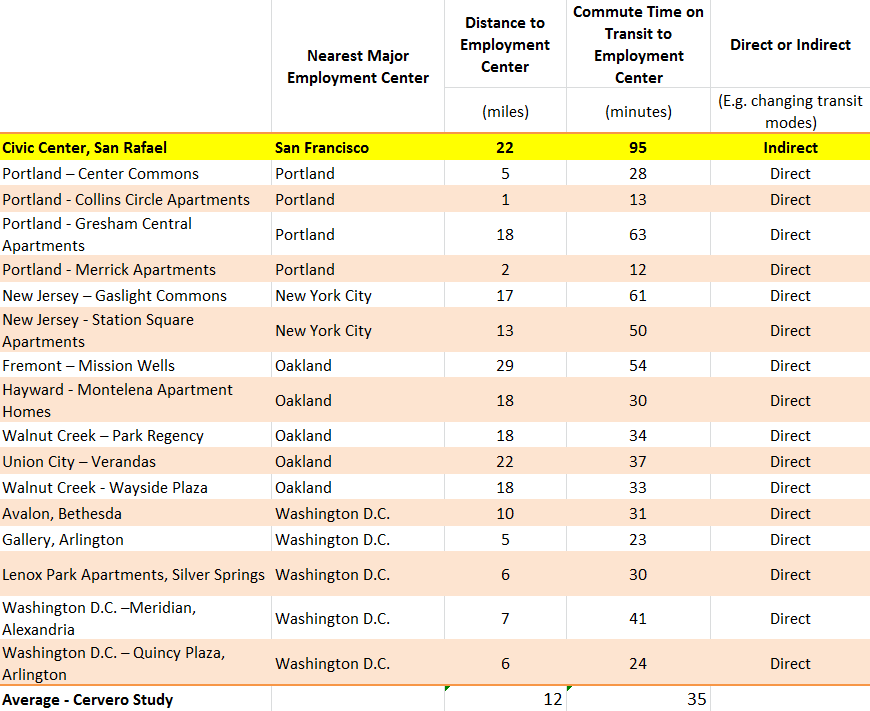The height and width of the screenshot is (711, 870).
Task: Click the commute time value 95
Action: pos(638,148)
